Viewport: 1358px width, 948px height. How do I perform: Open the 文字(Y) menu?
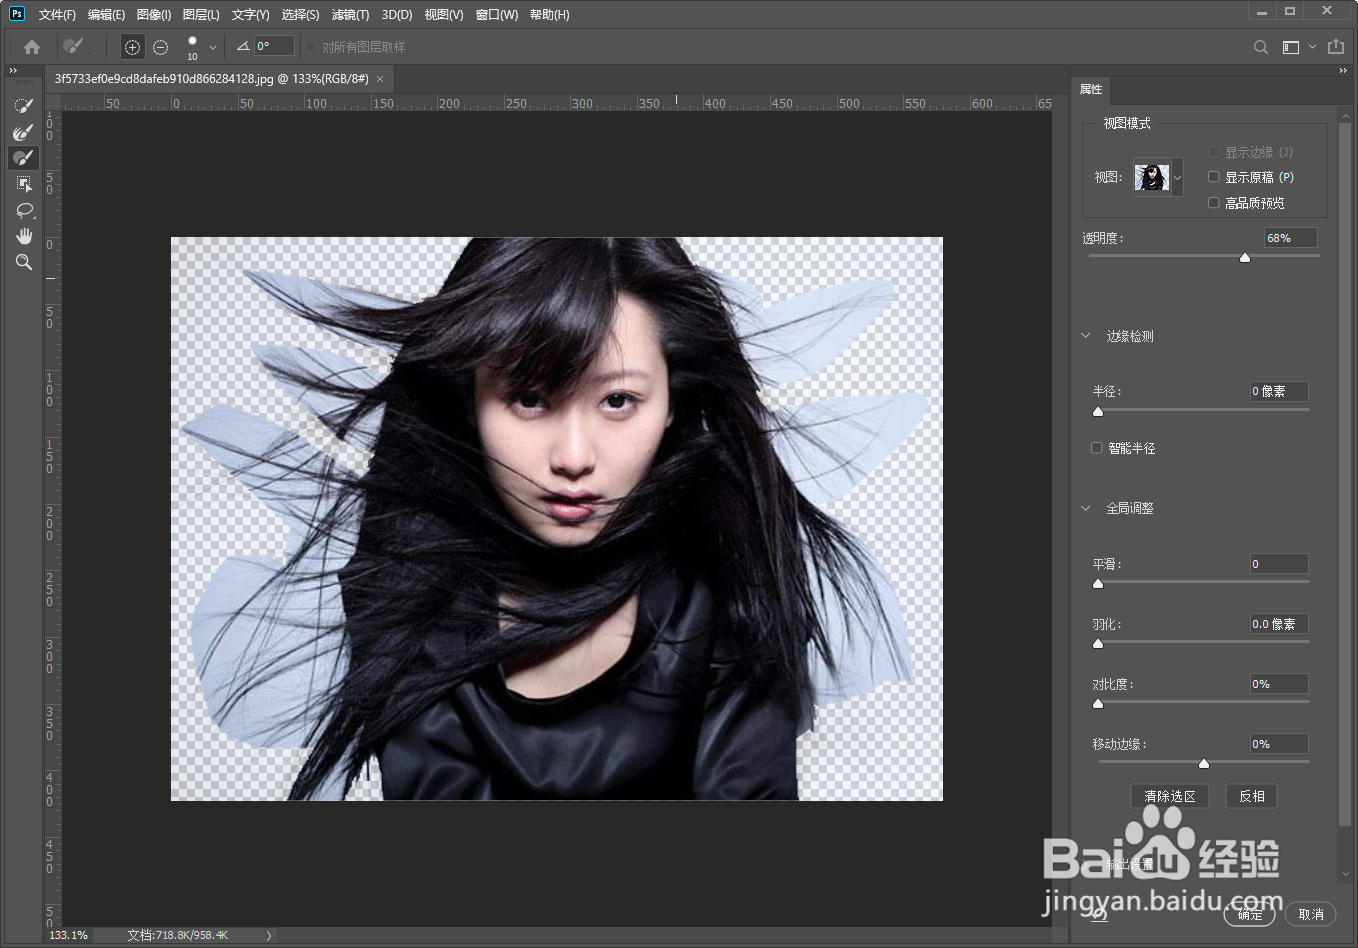click(x=250, y=14)
